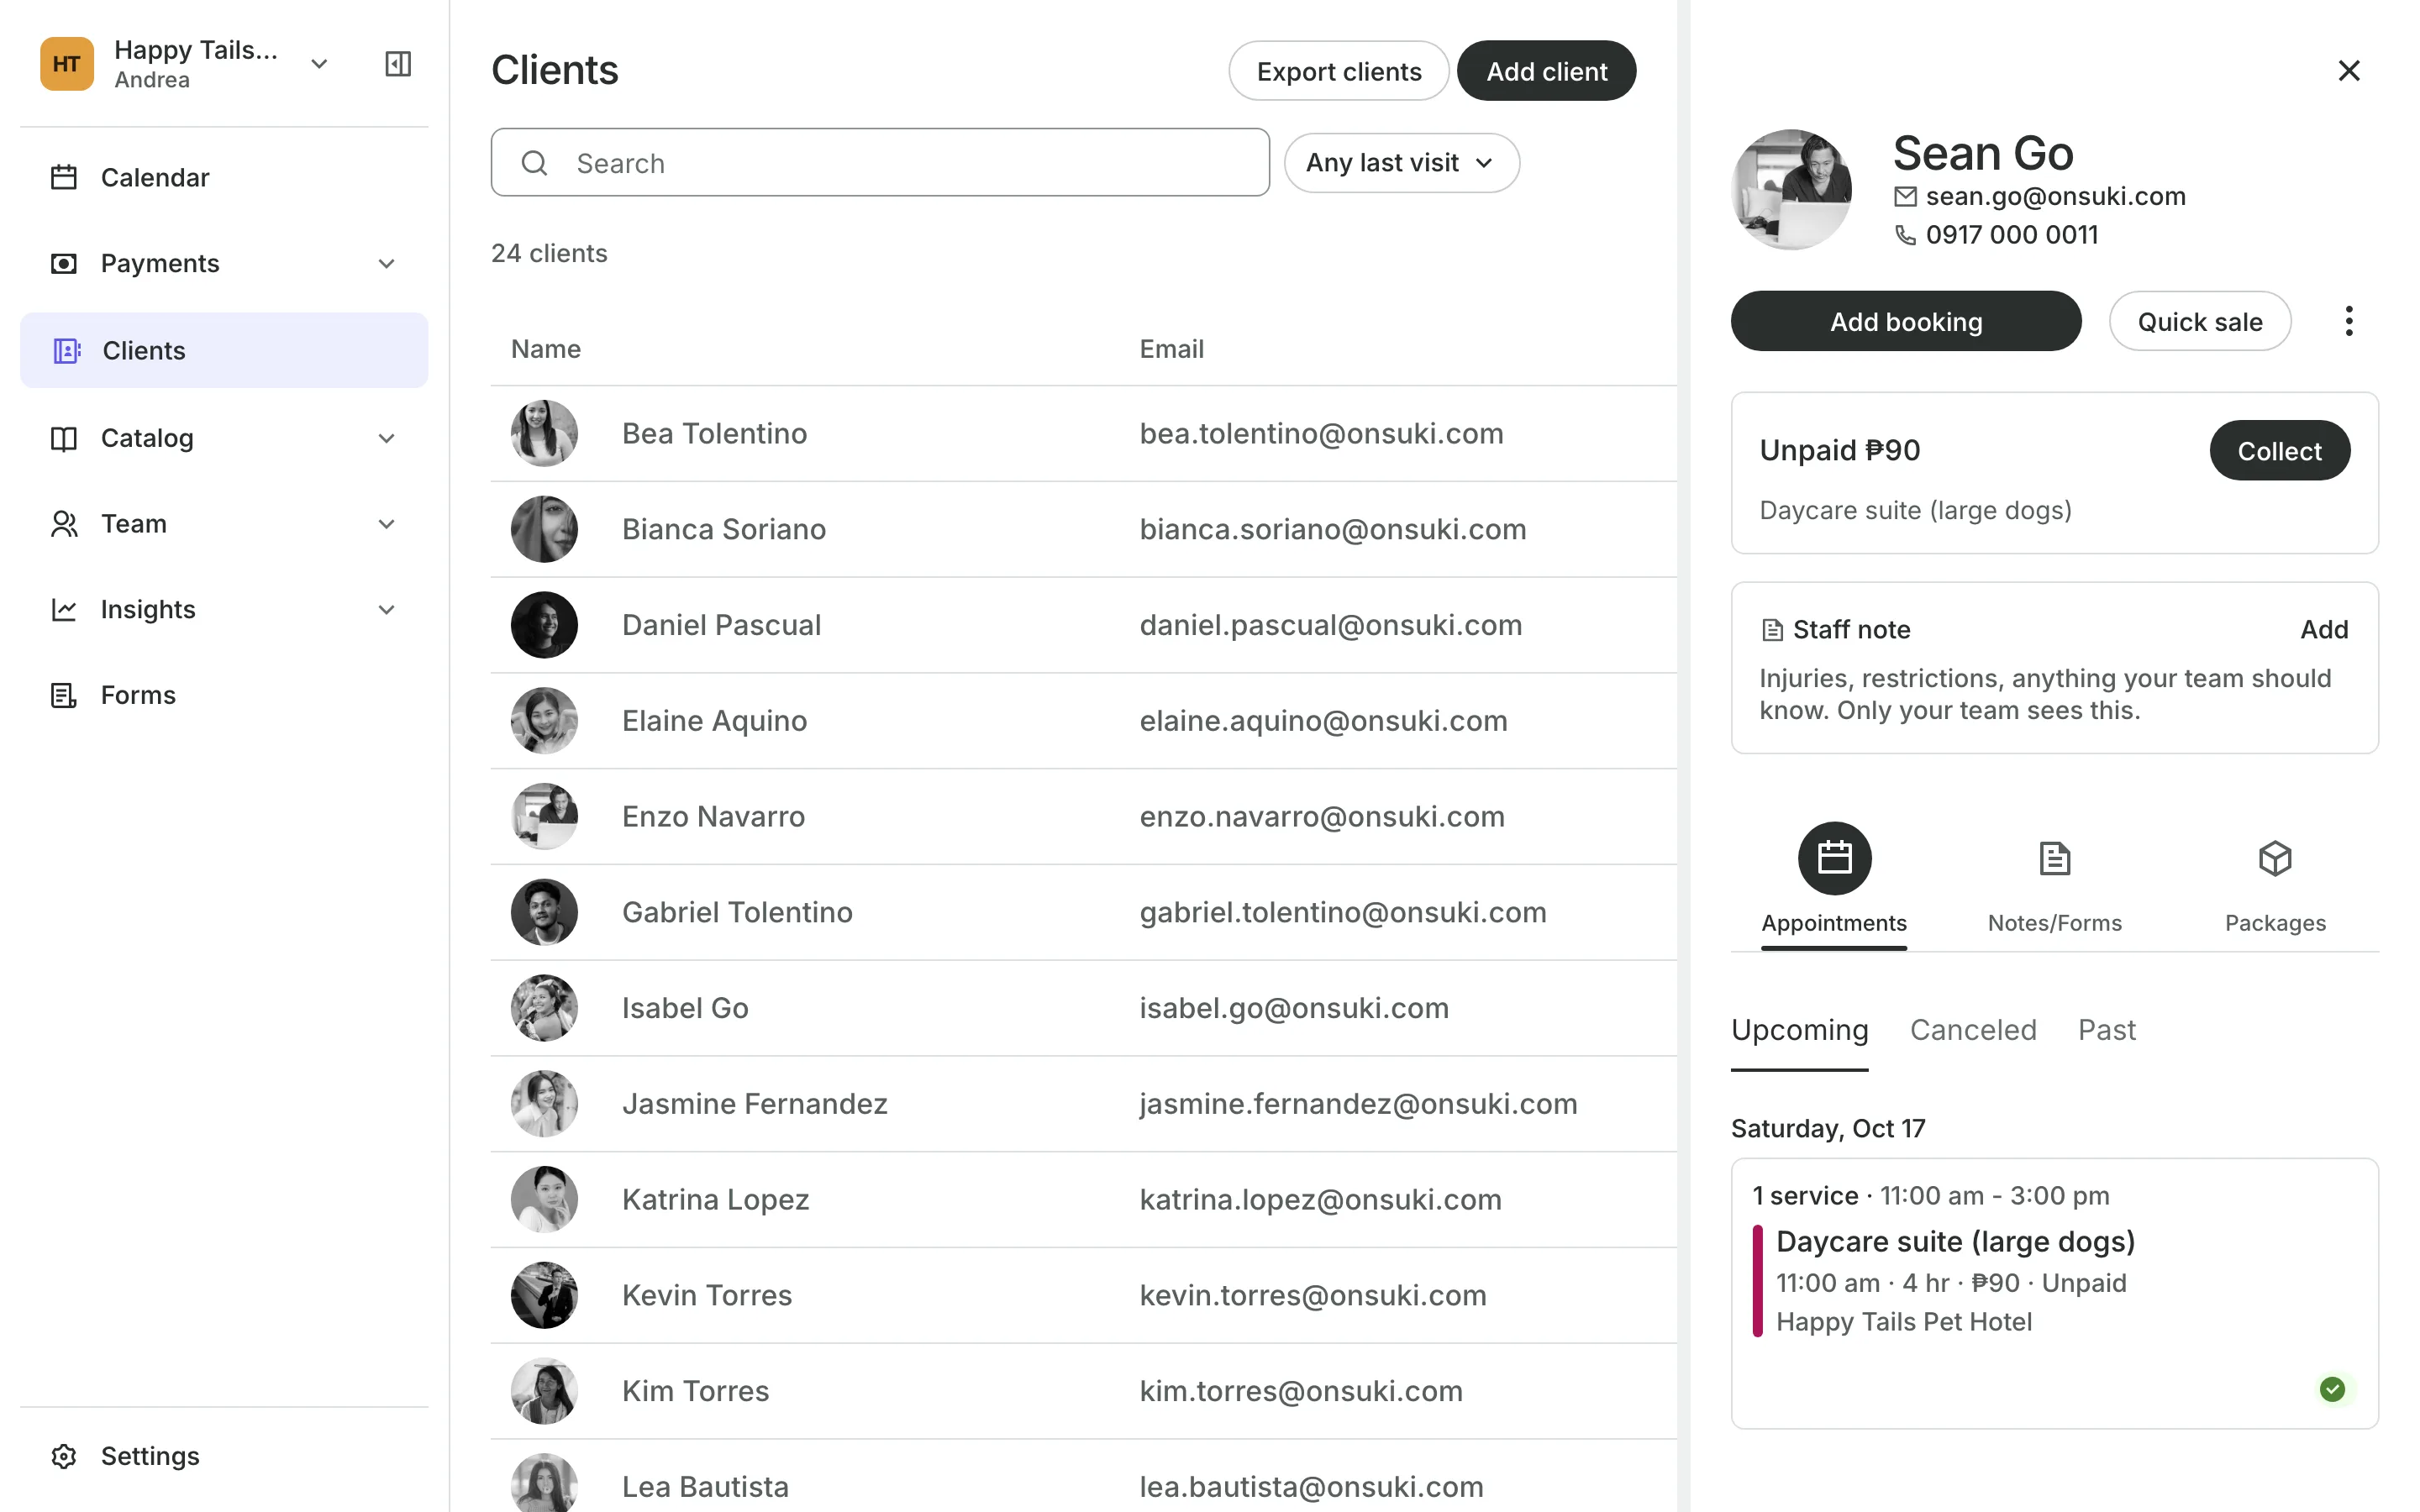The image size is (2420, 1512).
Task: Collapse the sidebar panel icon
Action: pos(398,64)
